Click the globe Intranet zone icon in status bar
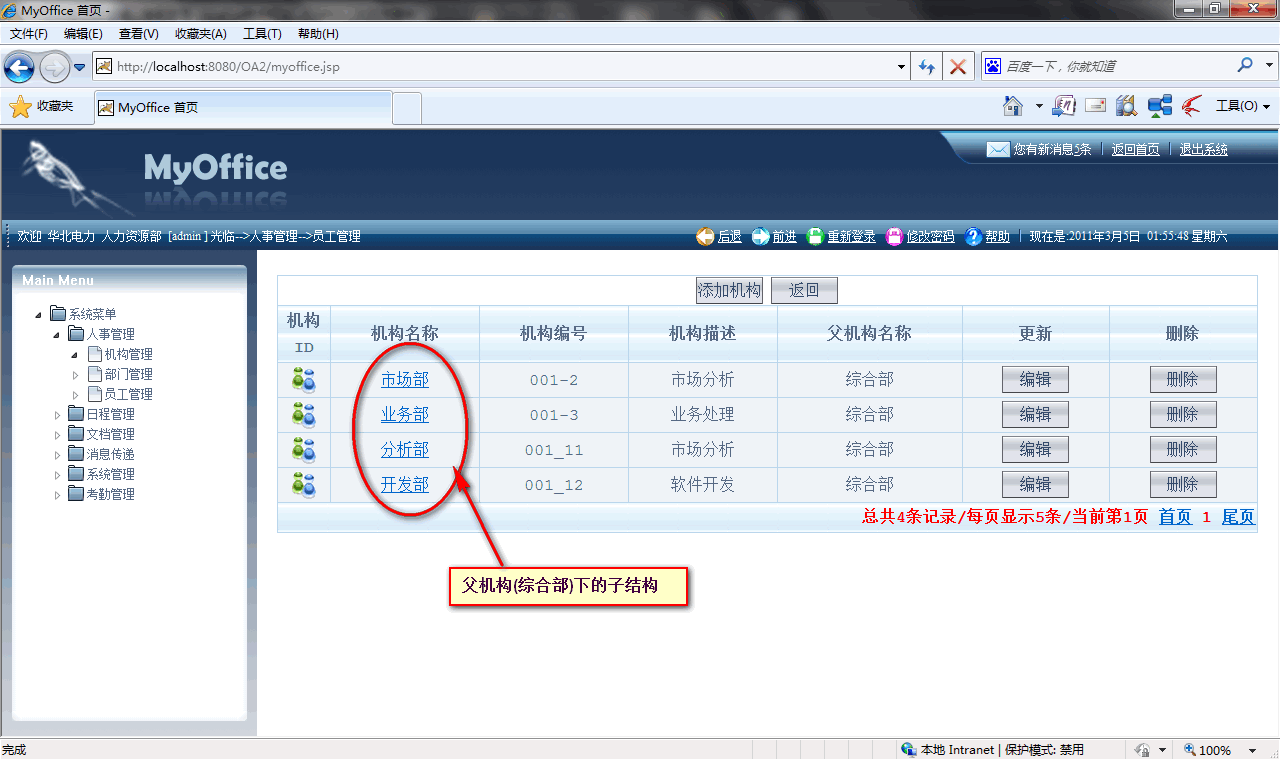 [x=908, y=750]
